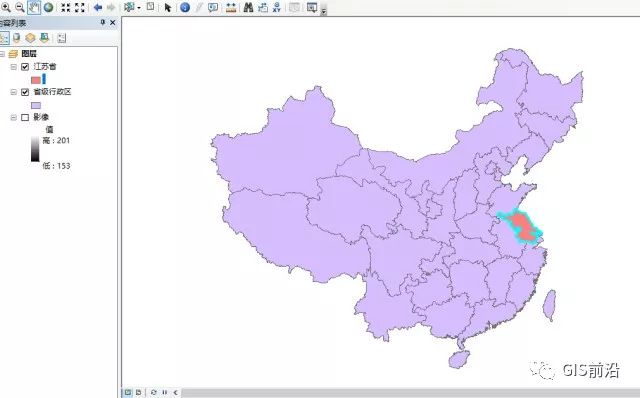Uncheck the 省级行政区 layer visibility

[25, 92]
